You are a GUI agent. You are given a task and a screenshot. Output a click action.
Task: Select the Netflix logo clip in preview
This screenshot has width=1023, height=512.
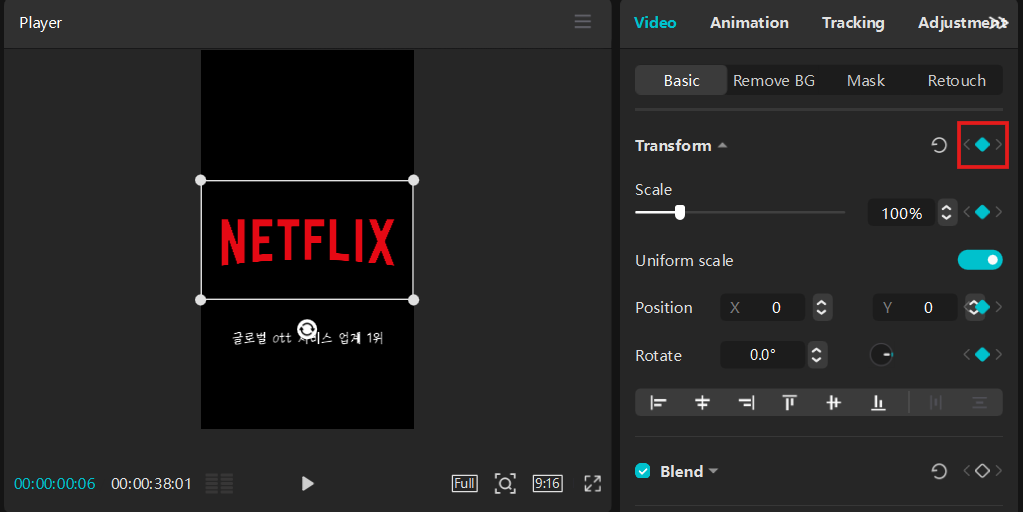(307, 240)
